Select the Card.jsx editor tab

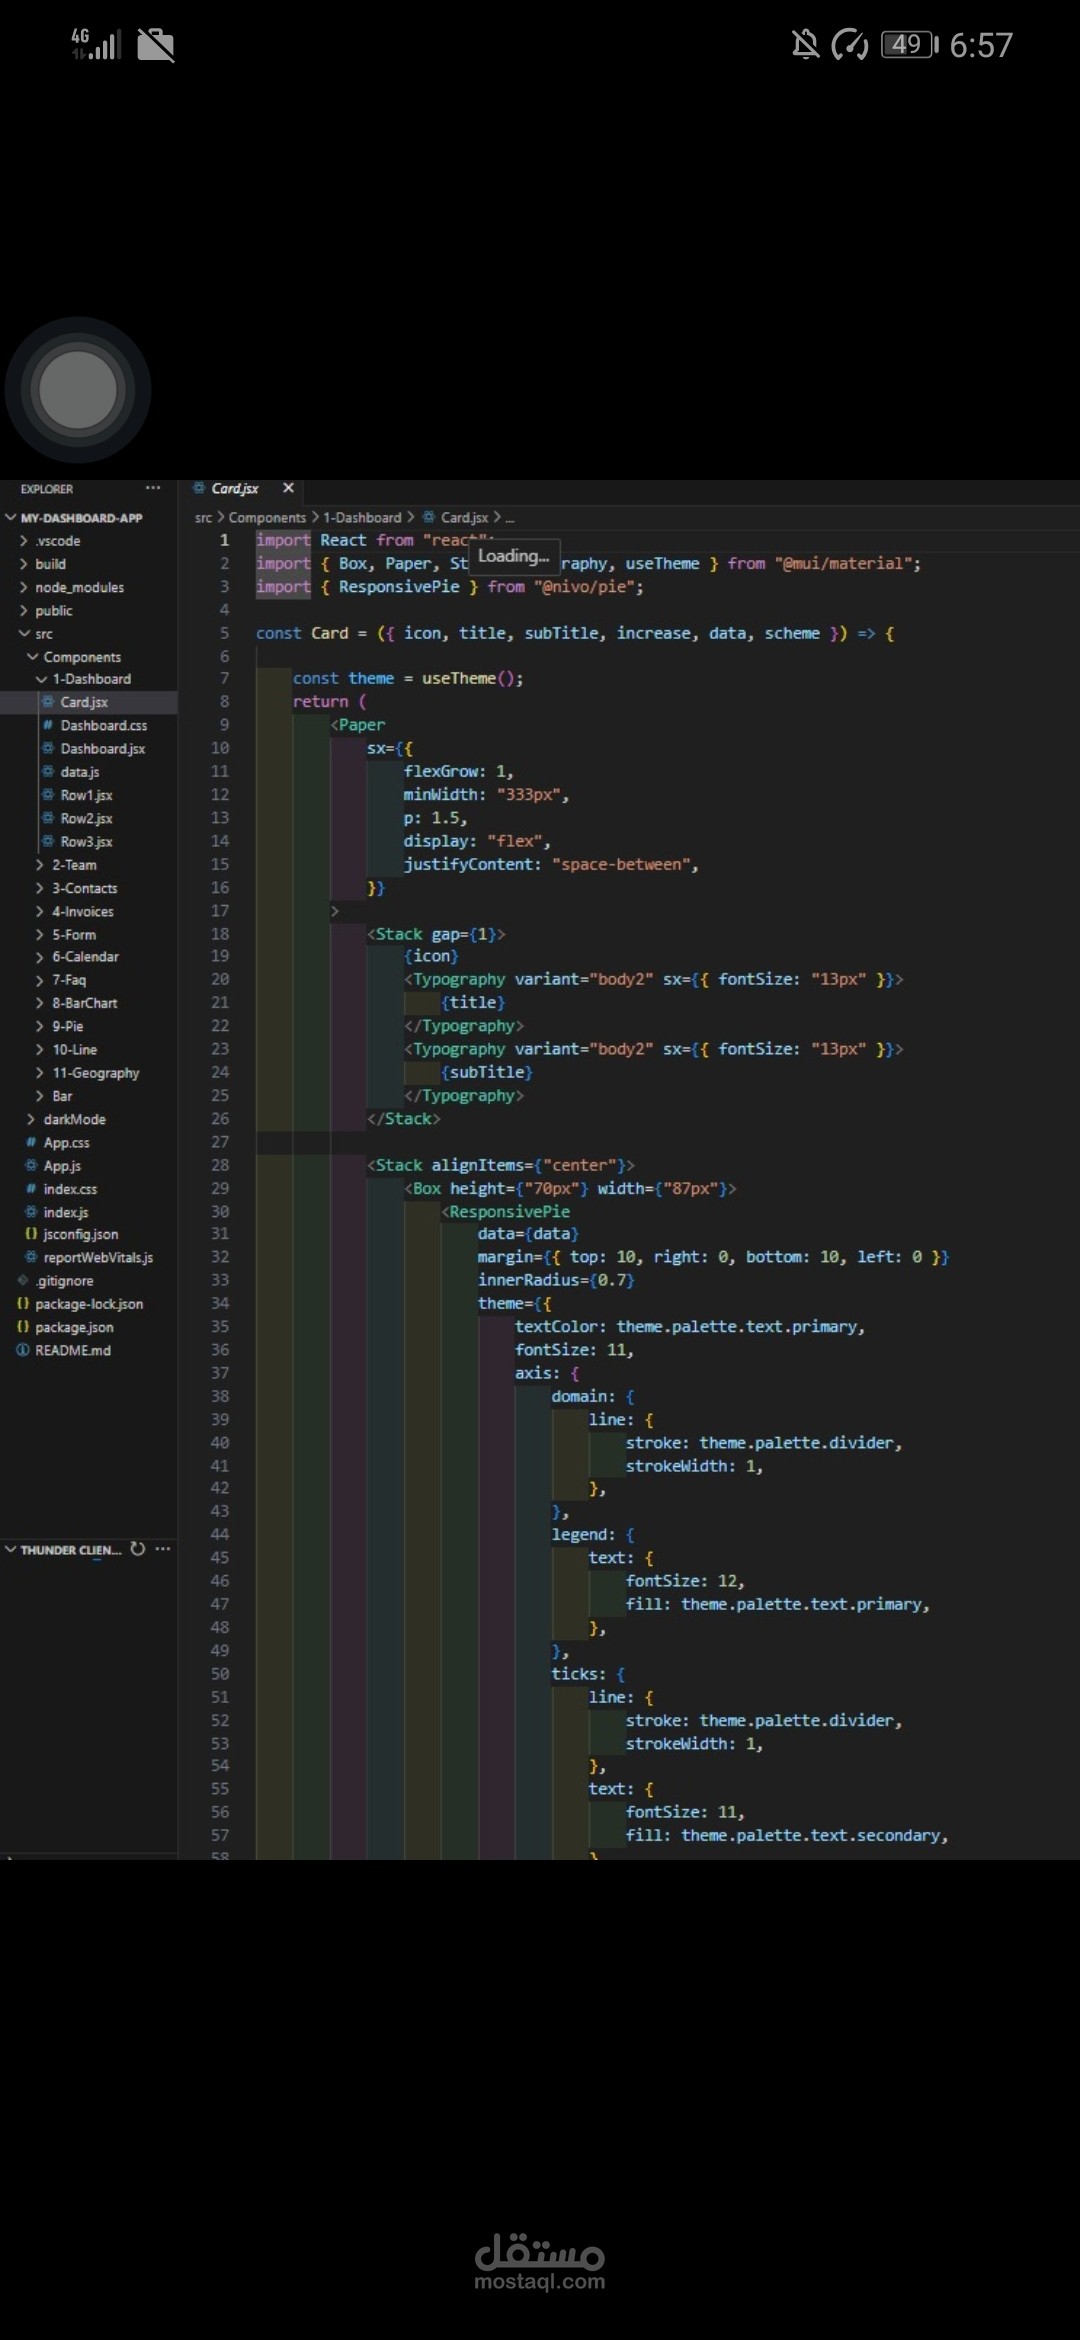tap(235, 488)
